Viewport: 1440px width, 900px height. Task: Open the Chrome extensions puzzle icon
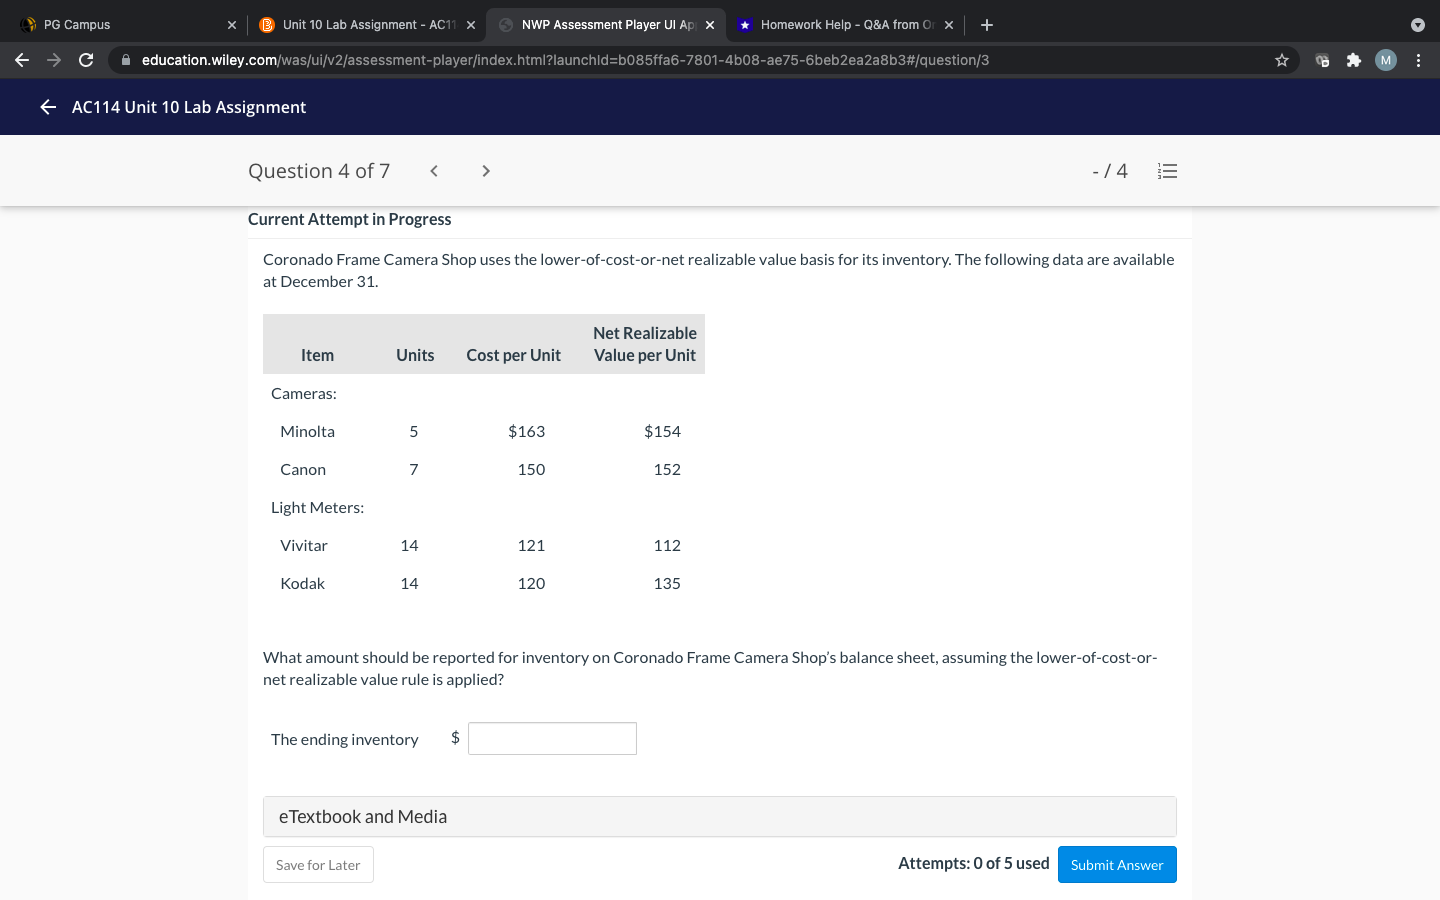[1354, 60]
